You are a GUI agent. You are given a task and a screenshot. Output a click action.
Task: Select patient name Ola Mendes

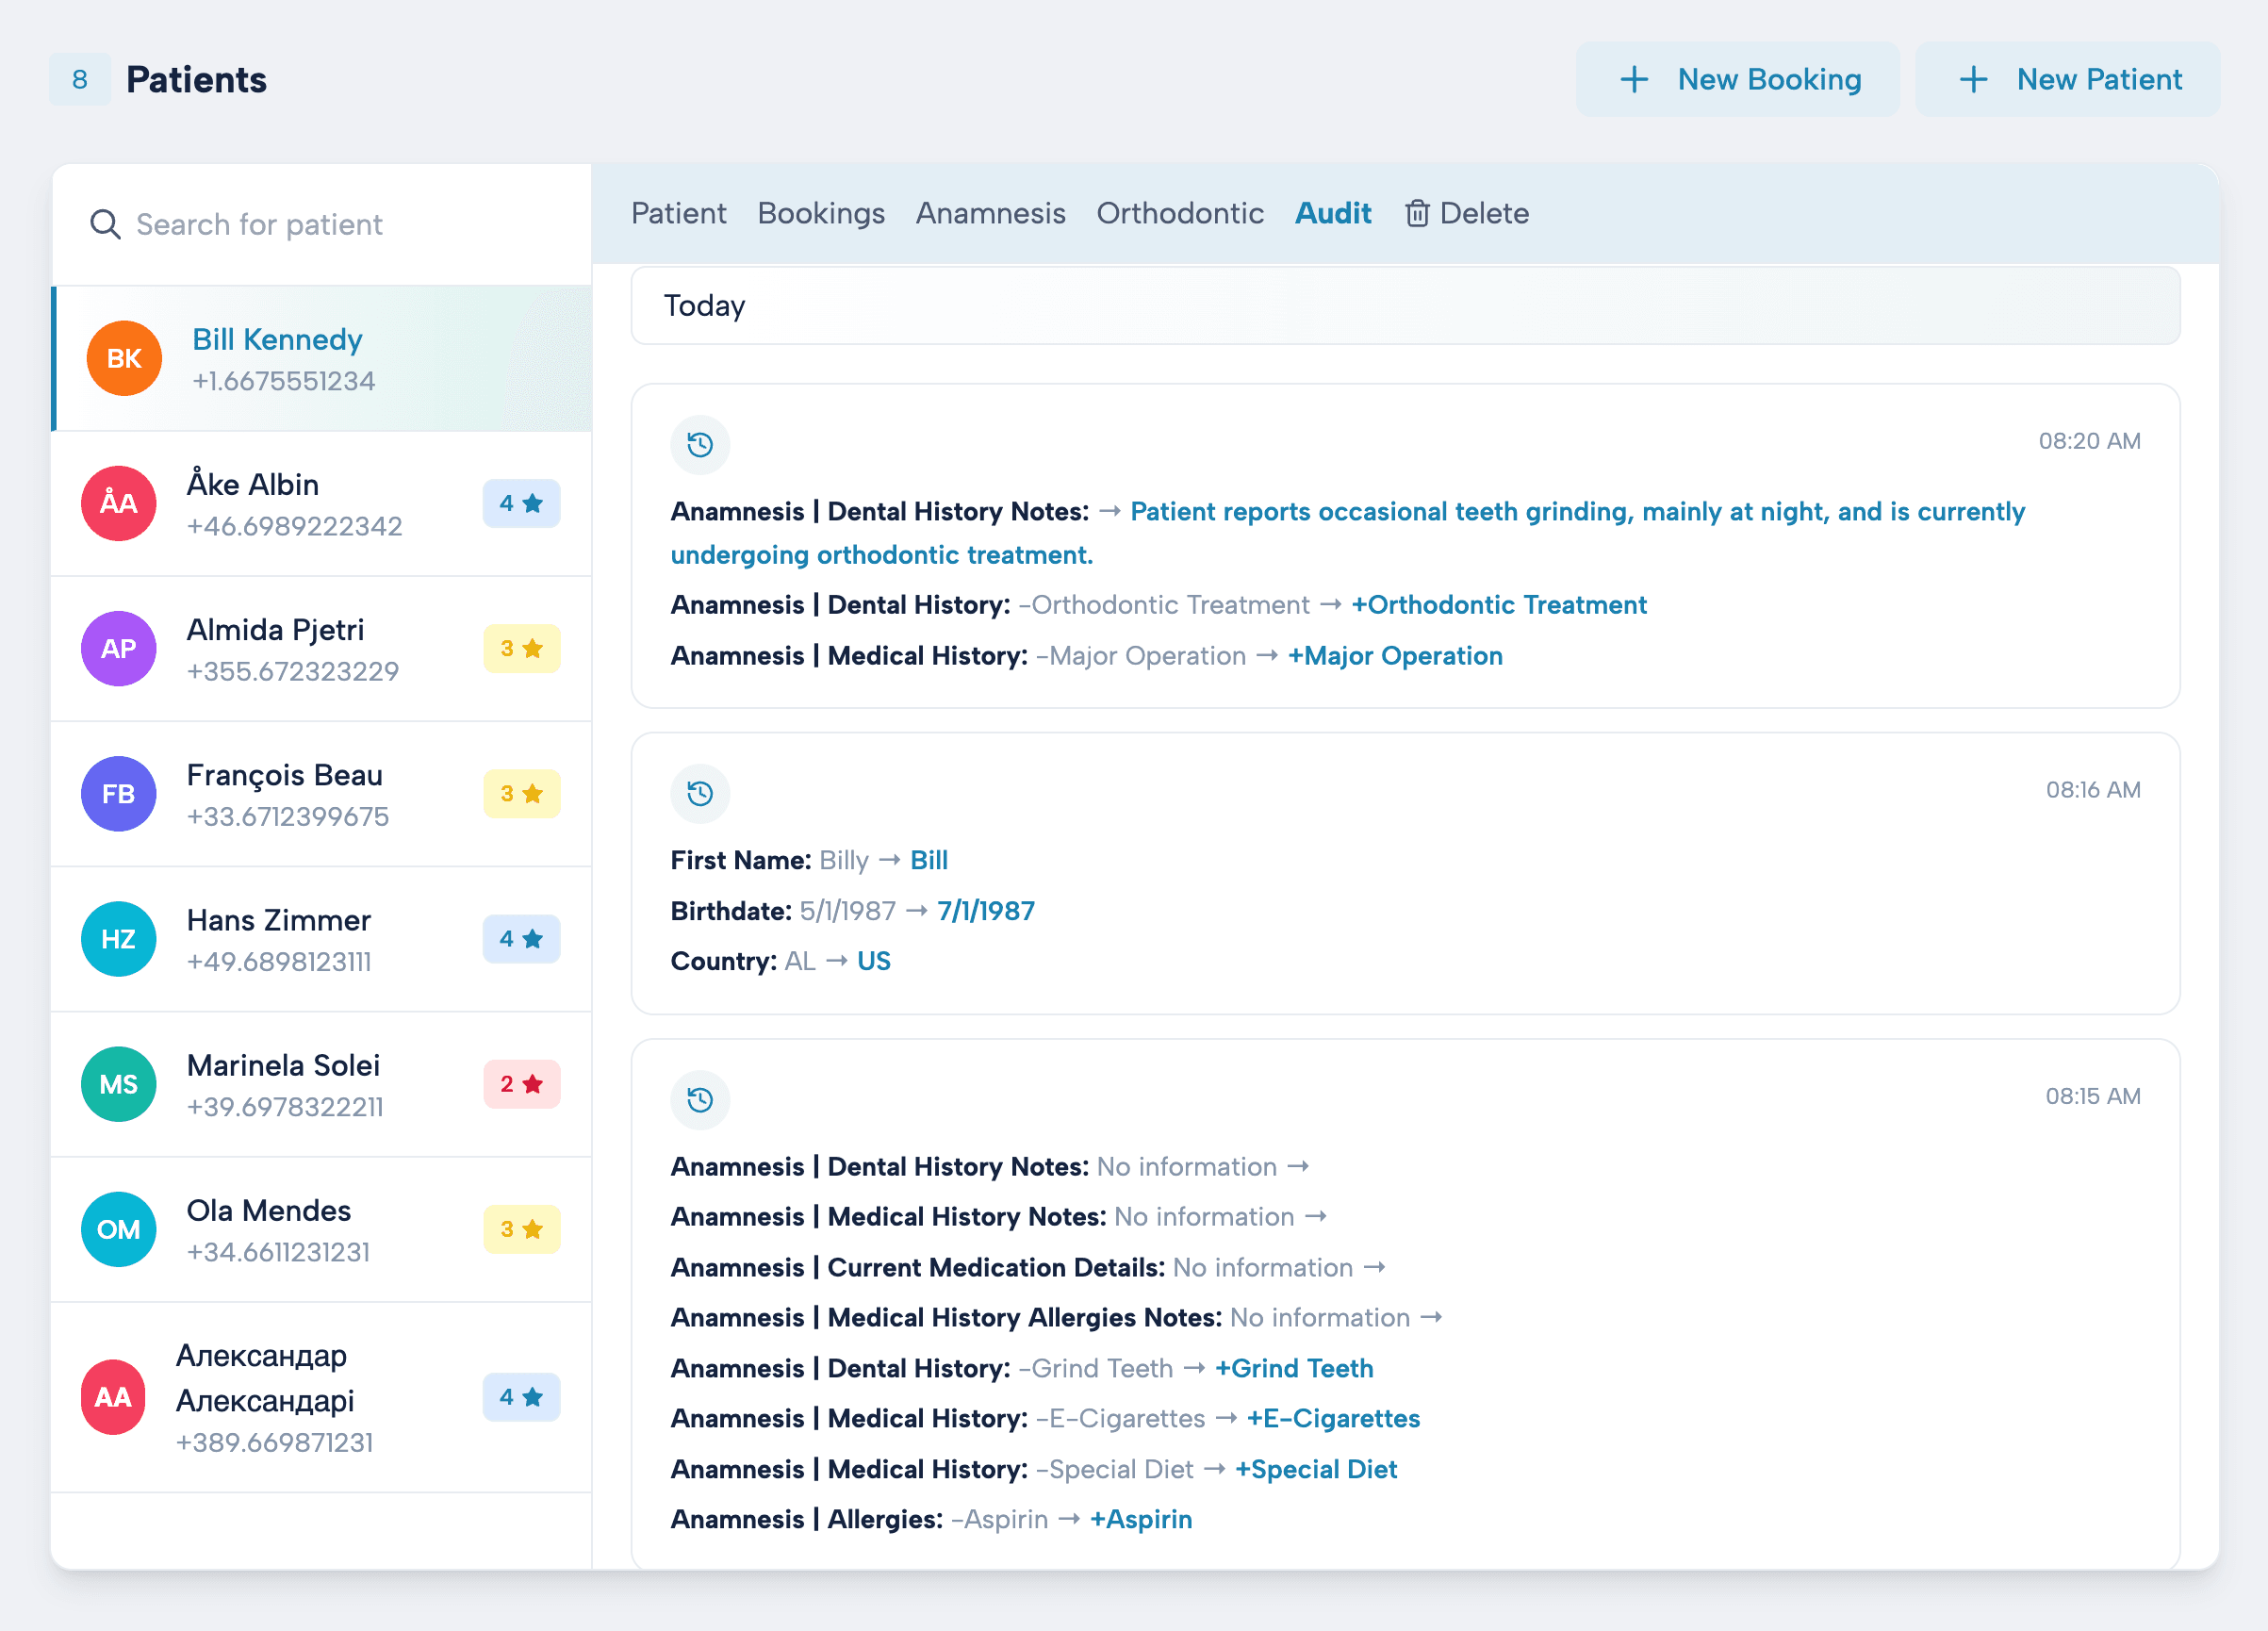point(269,1210)
